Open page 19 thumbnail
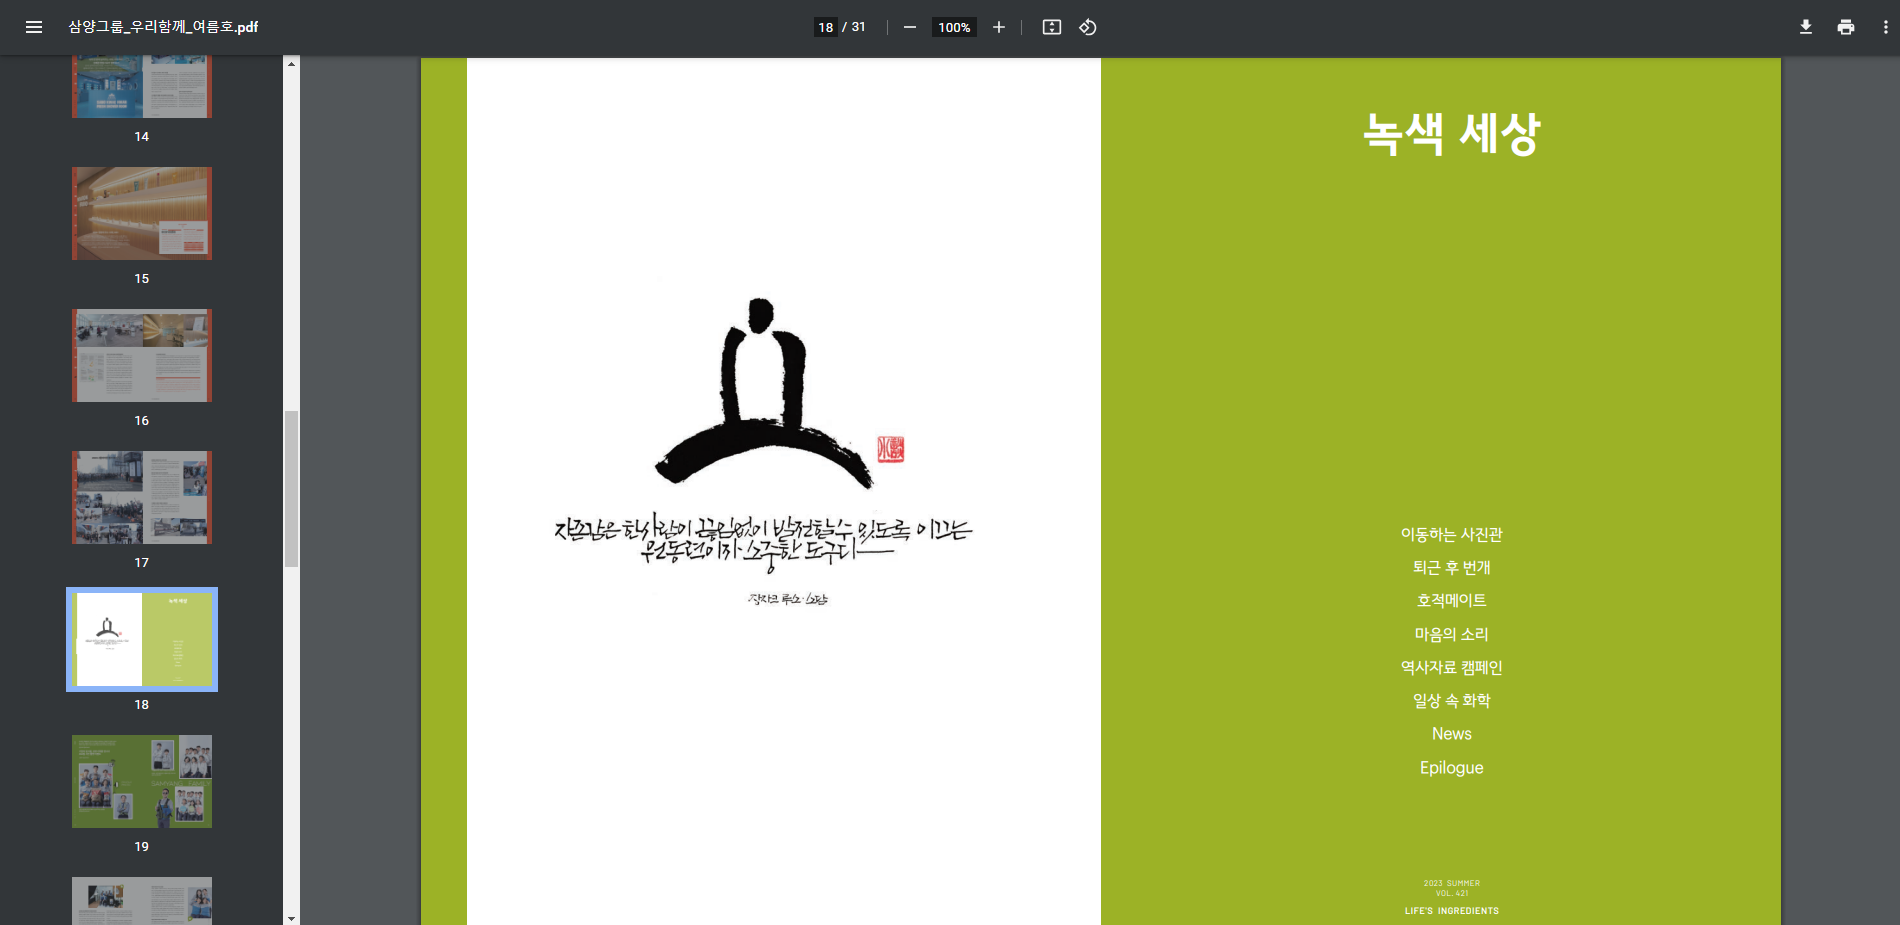This screenshot has width=1900, height=925. pyautogui.click(x=142, y=781)
